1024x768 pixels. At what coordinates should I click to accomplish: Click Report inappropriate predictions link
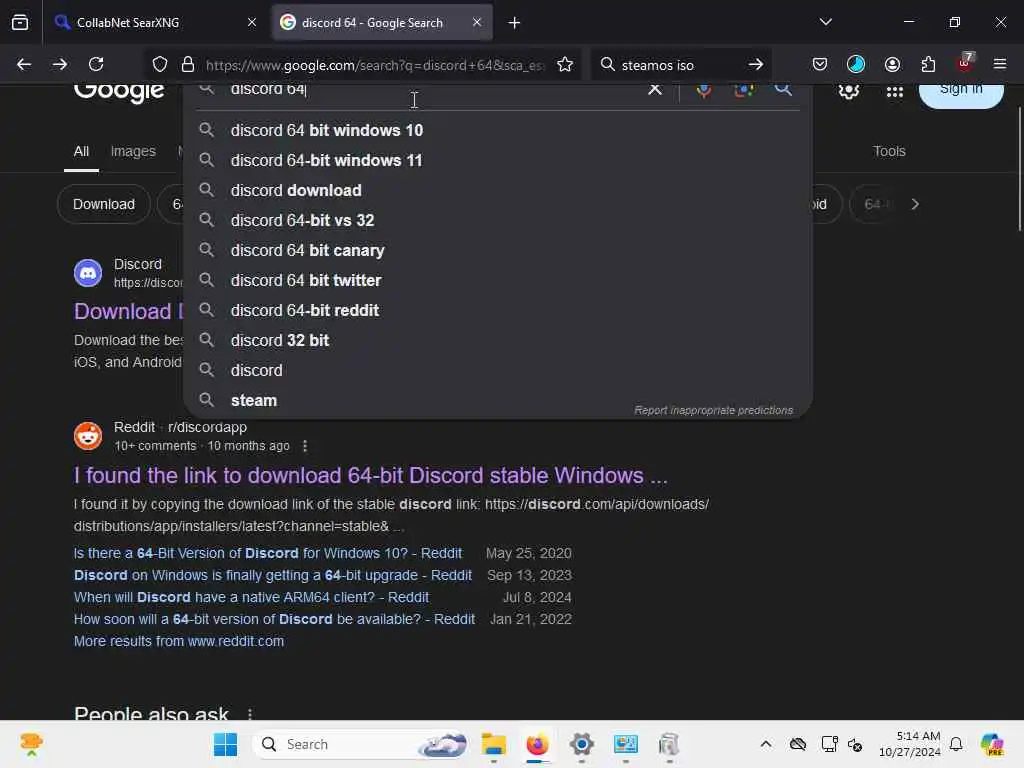(x=713, y=410)
